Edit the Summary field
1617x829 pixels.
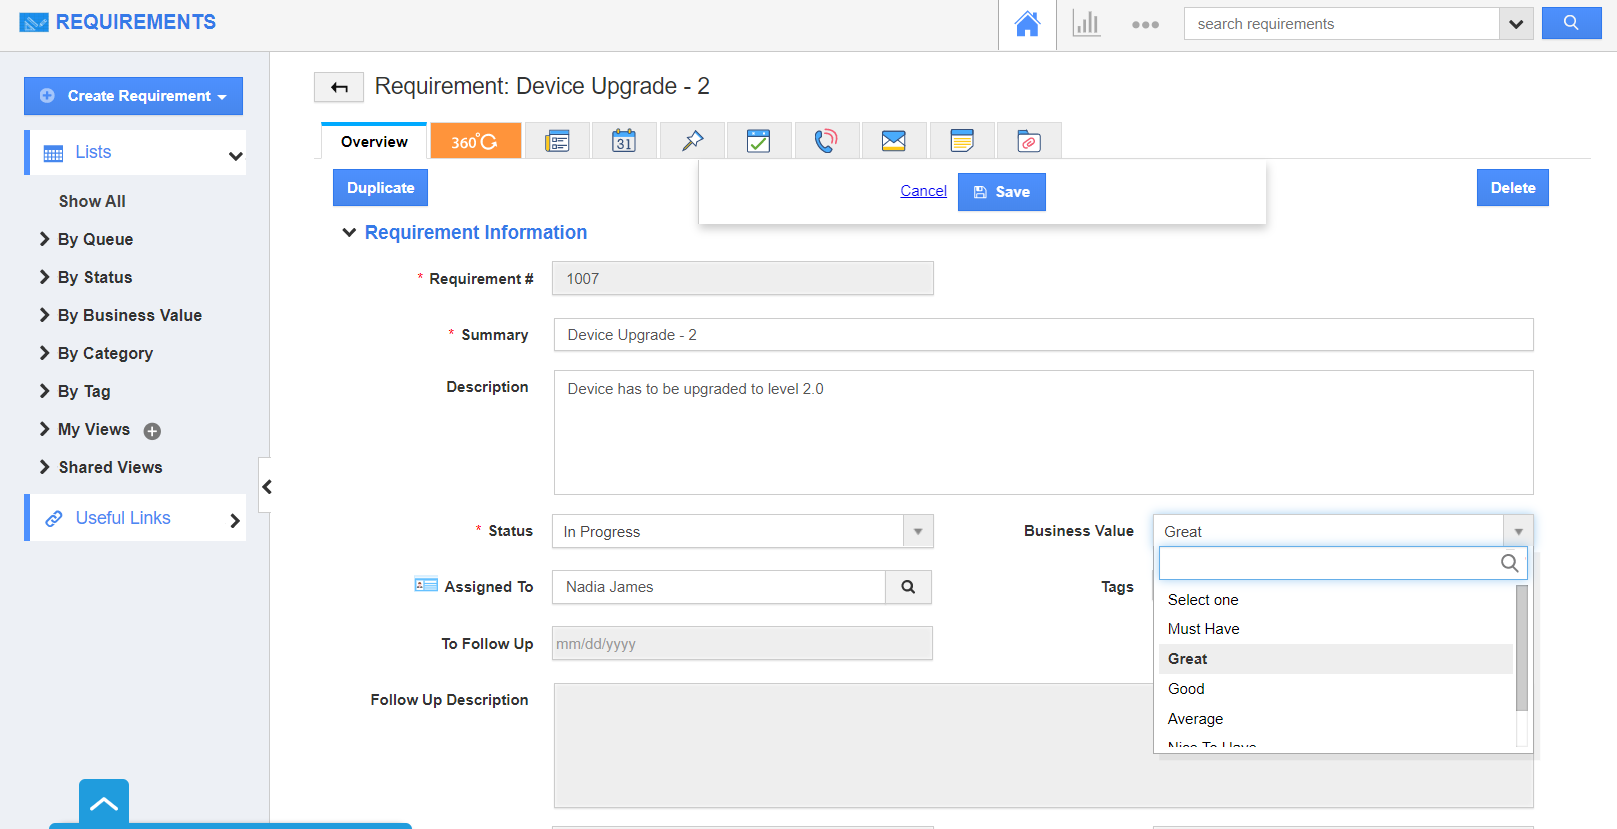coord(1043,335)
